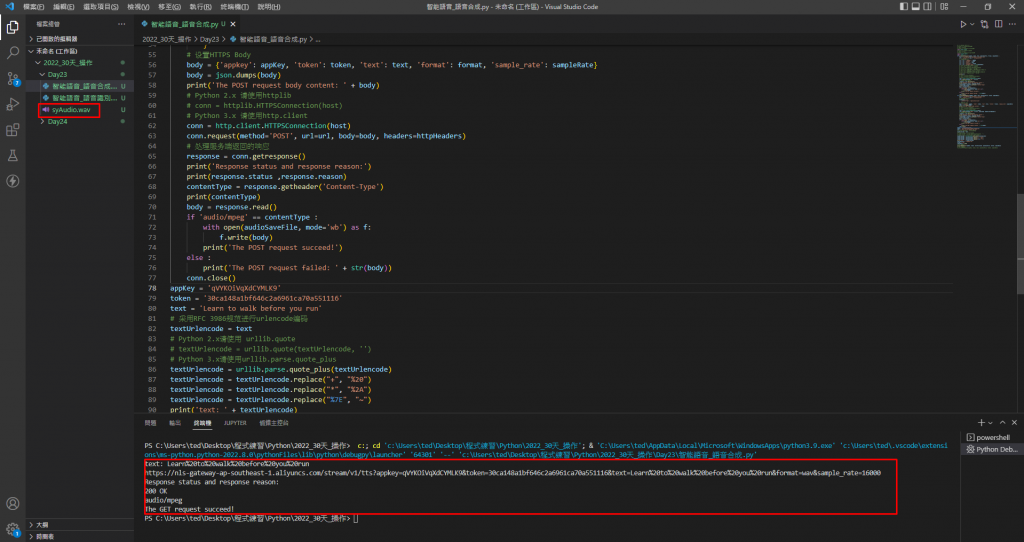Click 2022_30天_操作 in the breadcrumb
This screenshot has height=542, width=1024.
coord(167,39)
